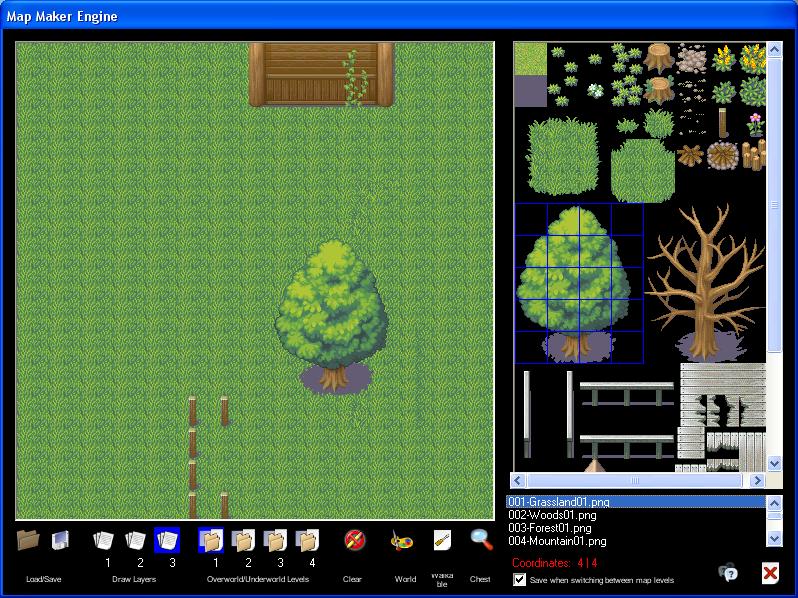Select draw layer 2 icon

pyautogui.click(x=135, y=540)
